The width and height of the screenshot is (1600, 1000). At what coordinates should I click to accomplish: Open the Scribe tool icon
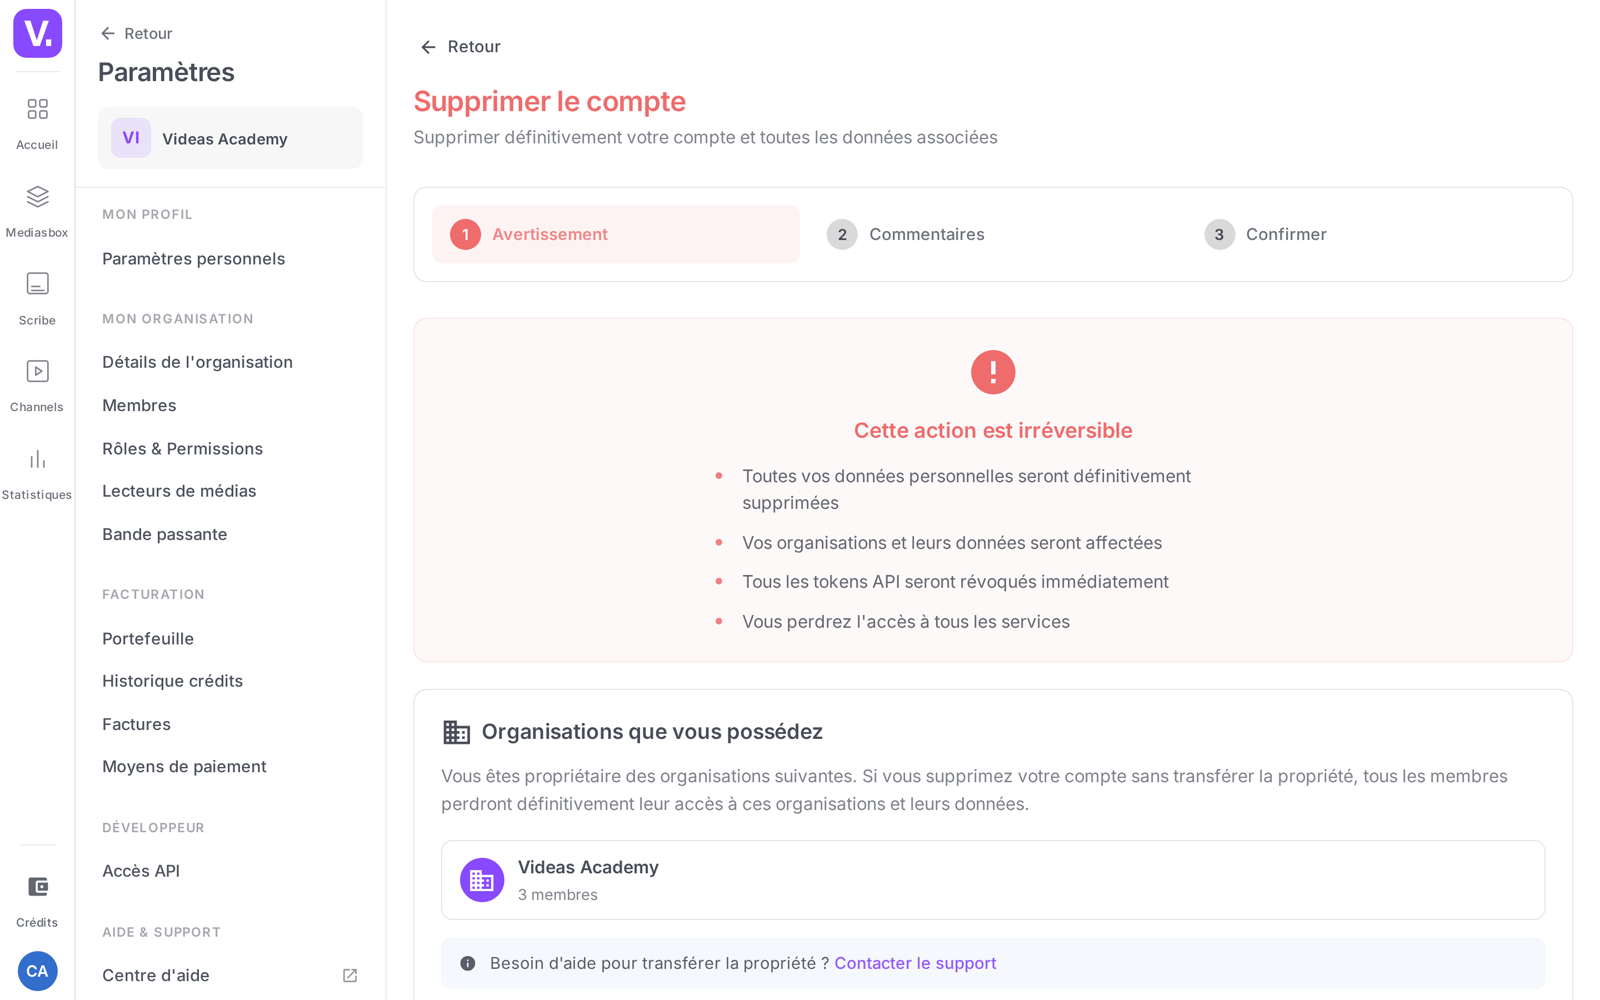pos(37,284)
